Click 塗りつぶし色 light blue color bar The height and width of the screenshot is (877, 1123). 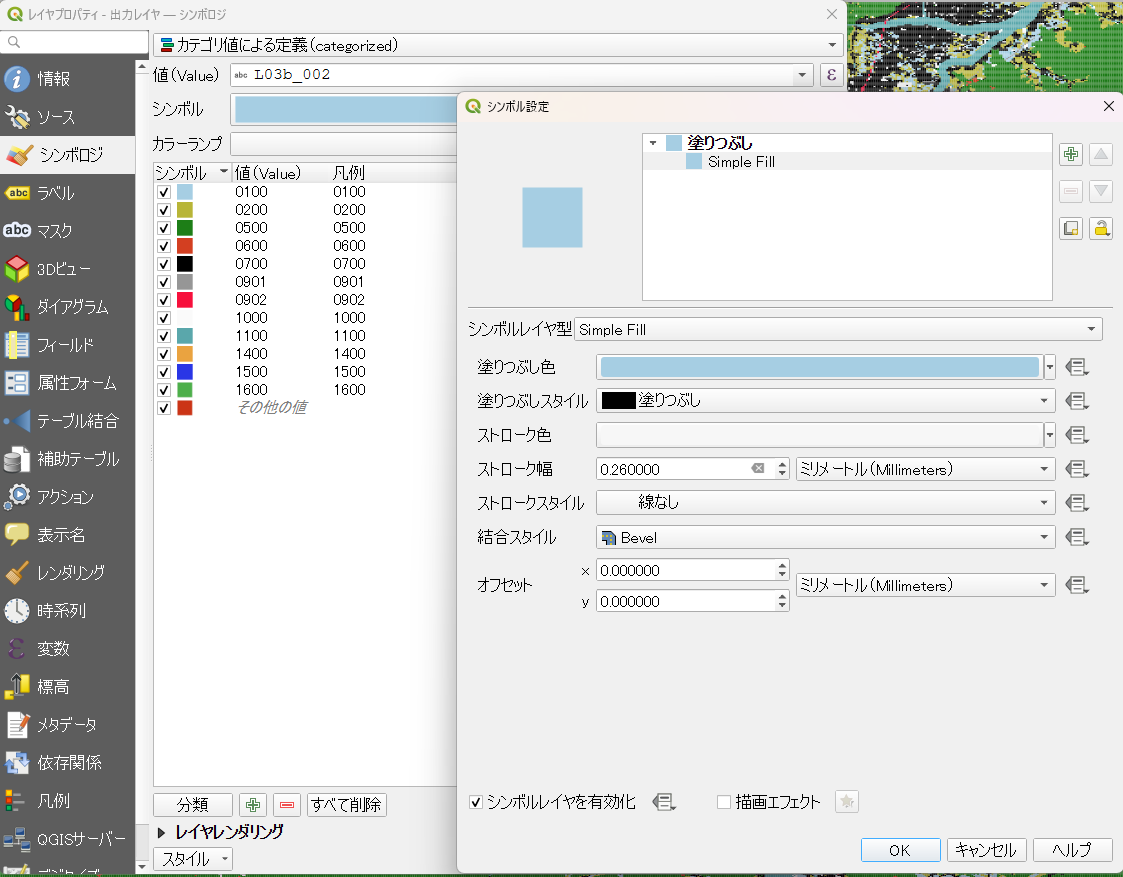pyautogui.click(x=820, y=367)
